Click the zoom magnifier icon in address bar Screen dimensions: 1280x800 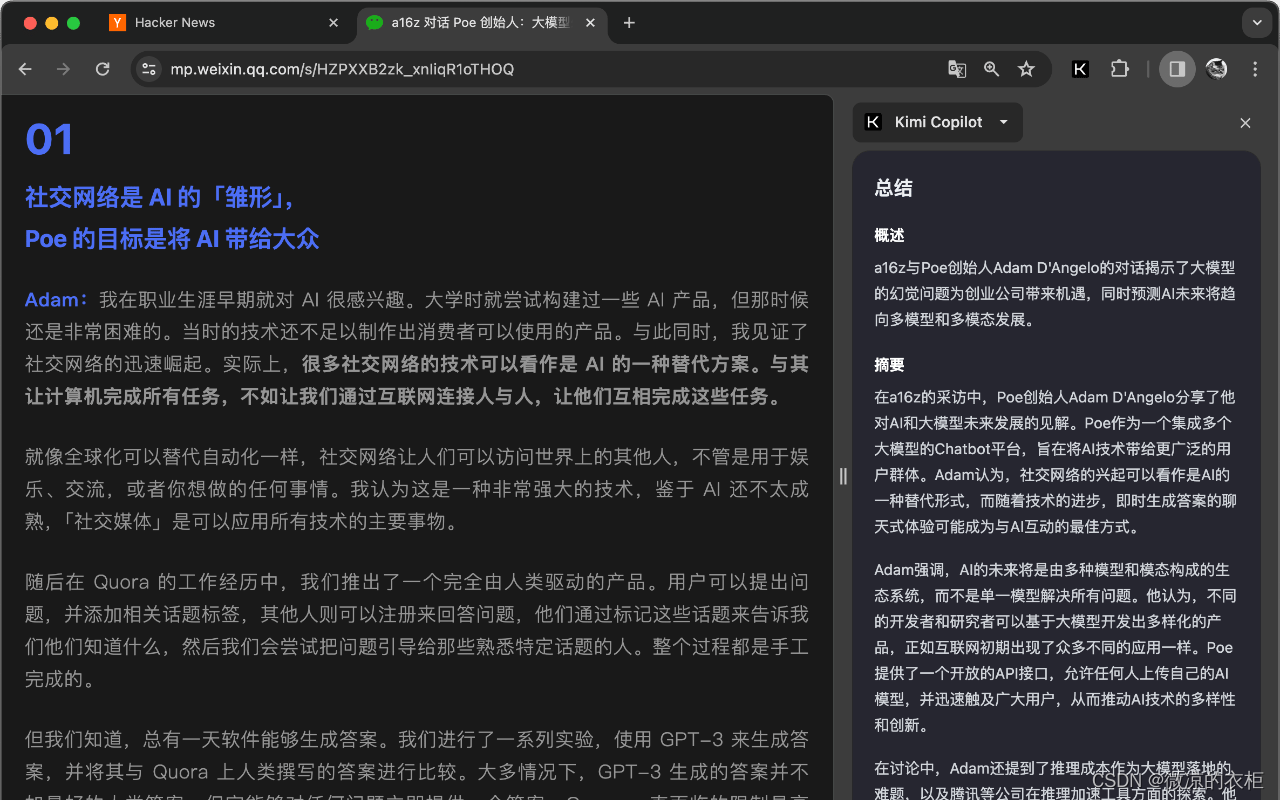[x=991, y=69]
